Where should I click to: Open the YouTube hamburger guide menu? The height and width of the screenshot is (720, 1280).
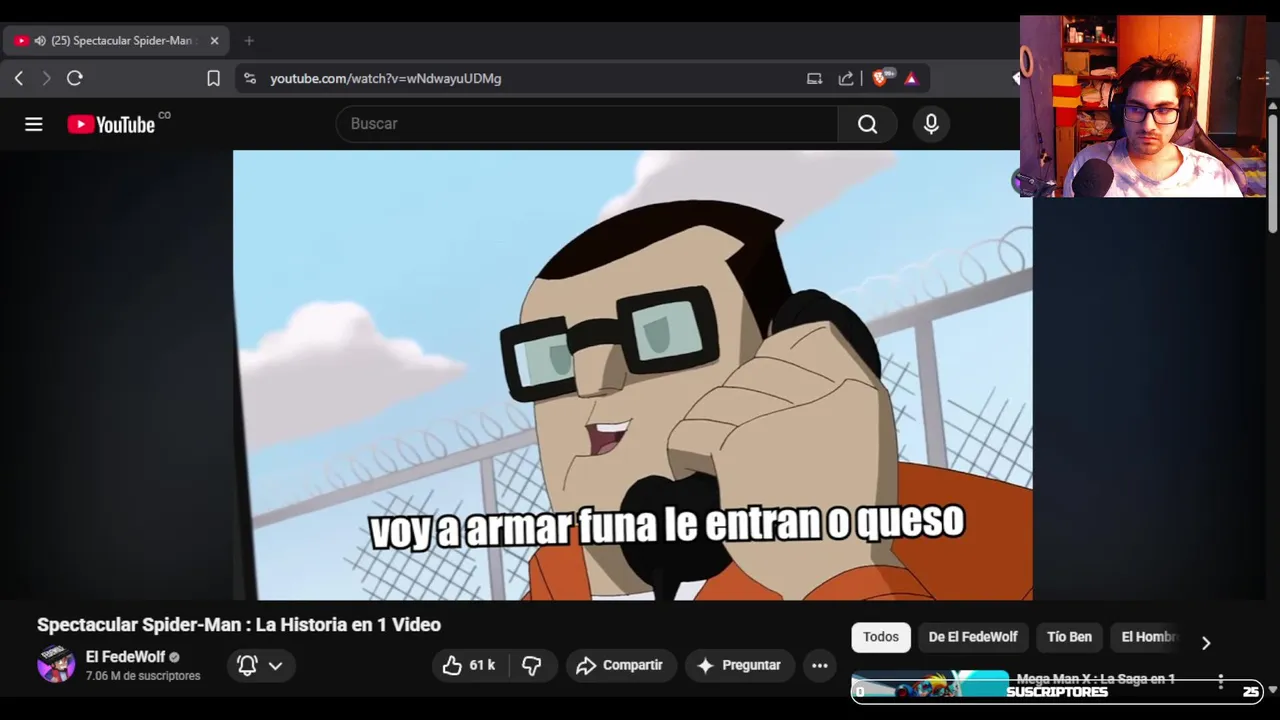point(34,124)
